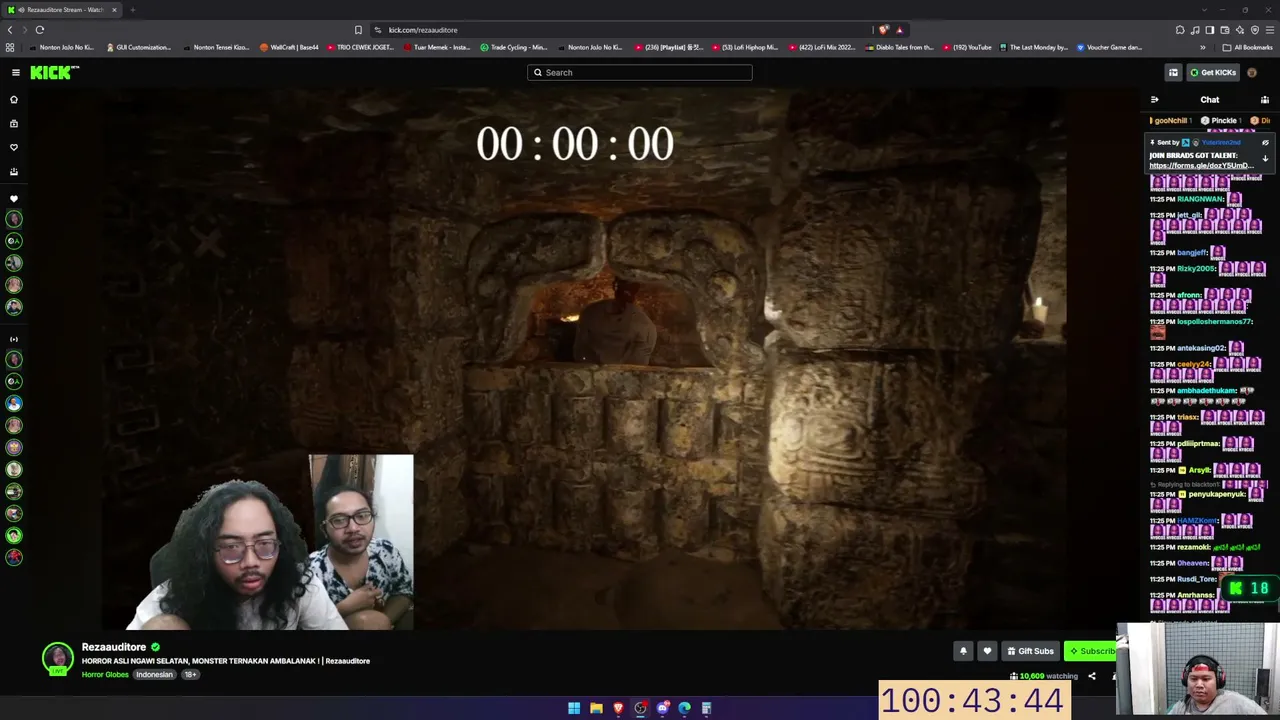
Task: Click chat username bangjeff
Action: [1192, 252]
